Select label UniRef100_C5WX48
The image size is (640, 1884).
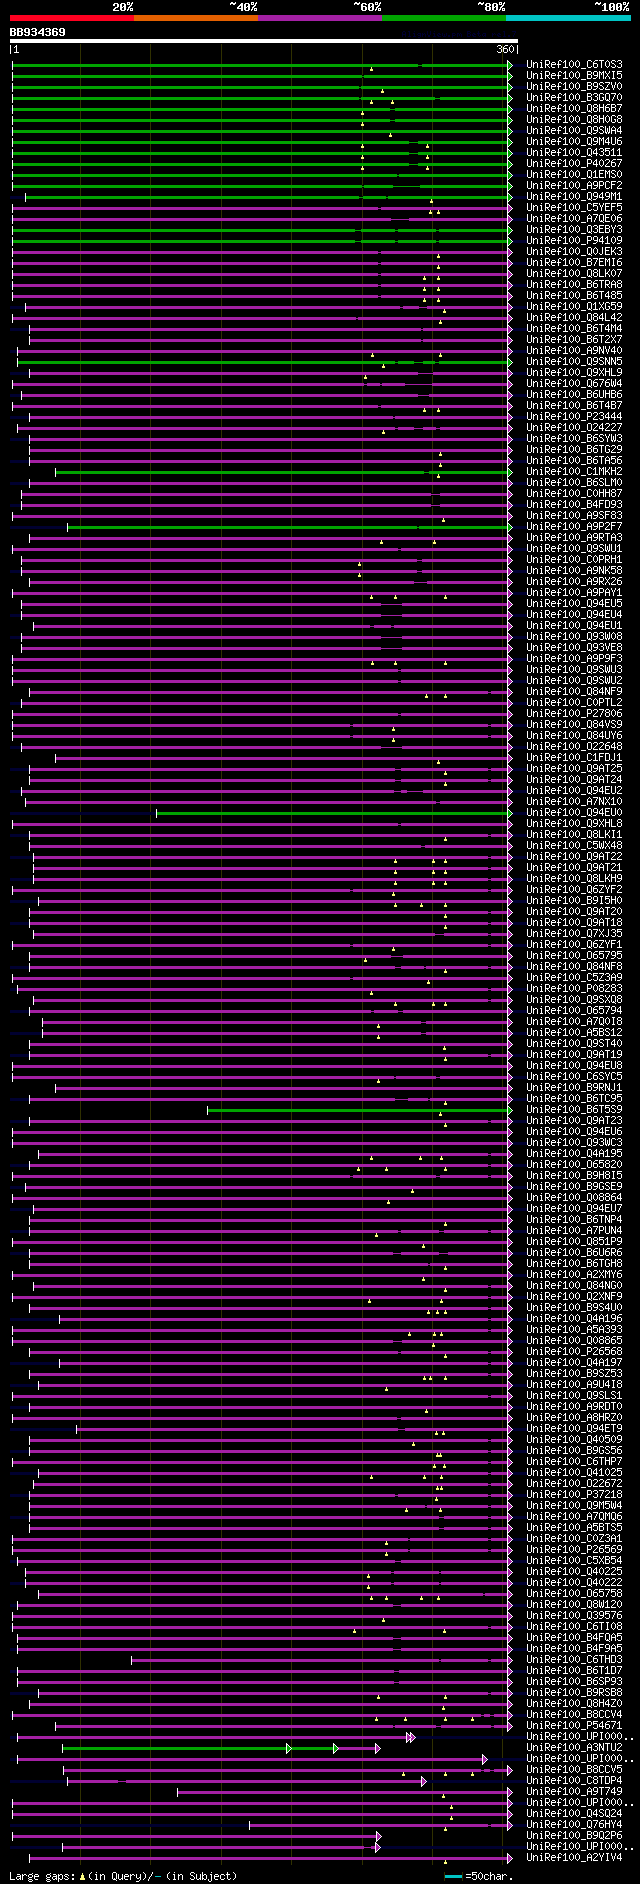point(574,846)
